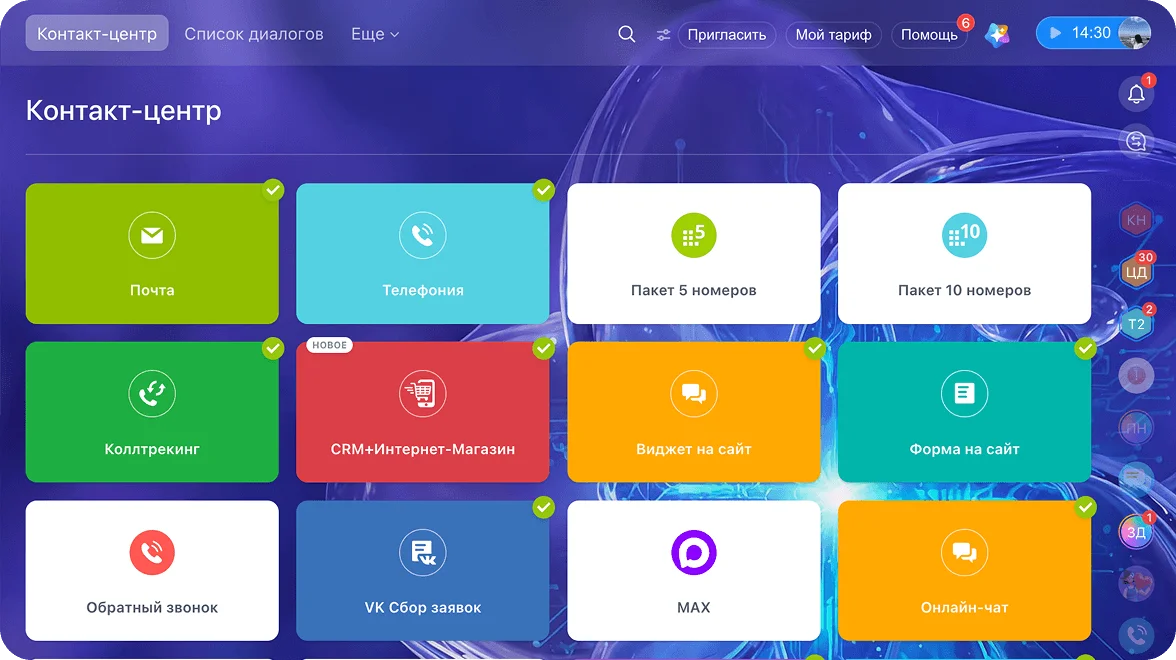Open the КН chat avatar in the sidebar
1176x660 pixels.
(1136, 220)
